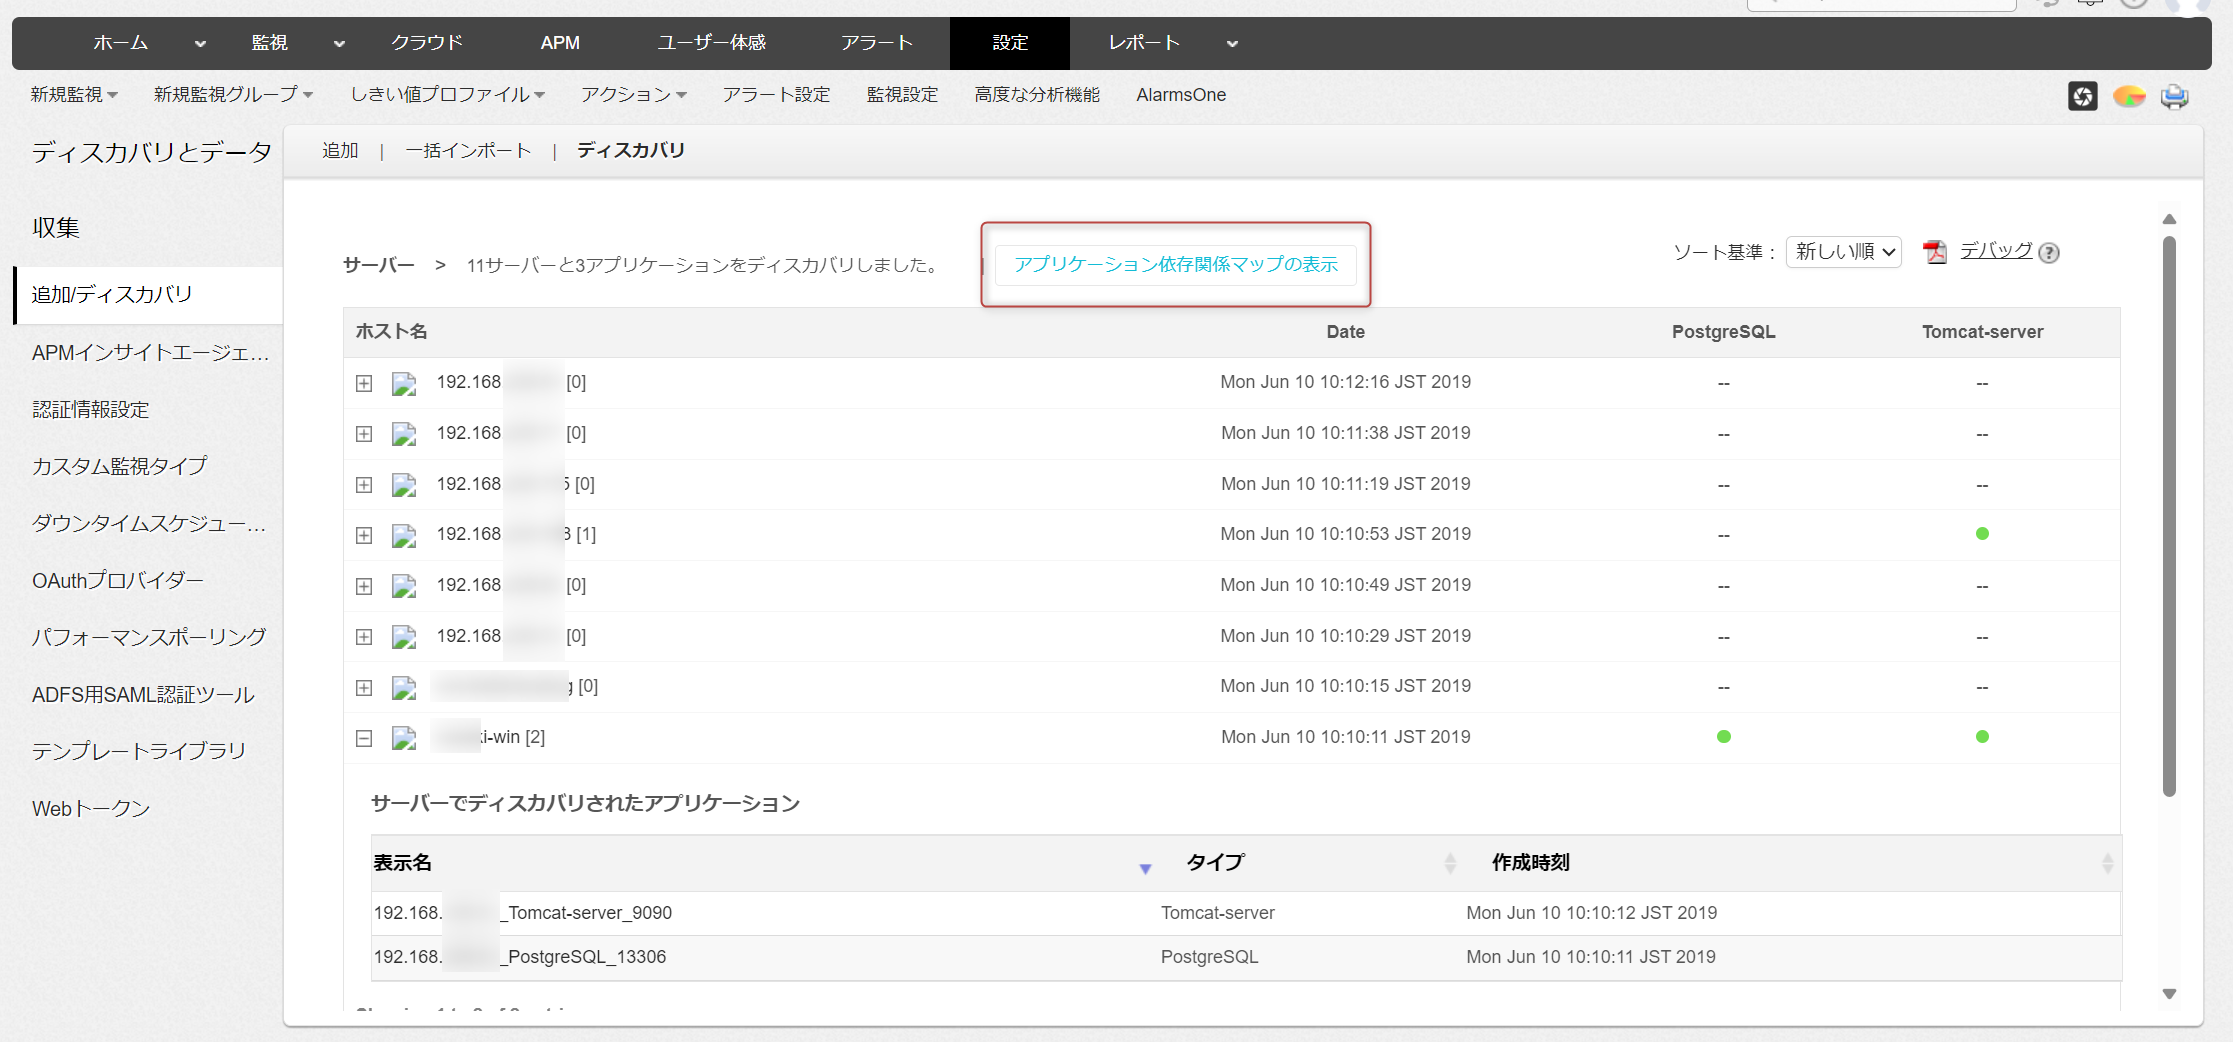Viewport: 2233px width, 1042px height.
Task: Open the 新規監視 dropdown menu
Action: [74, 95]
